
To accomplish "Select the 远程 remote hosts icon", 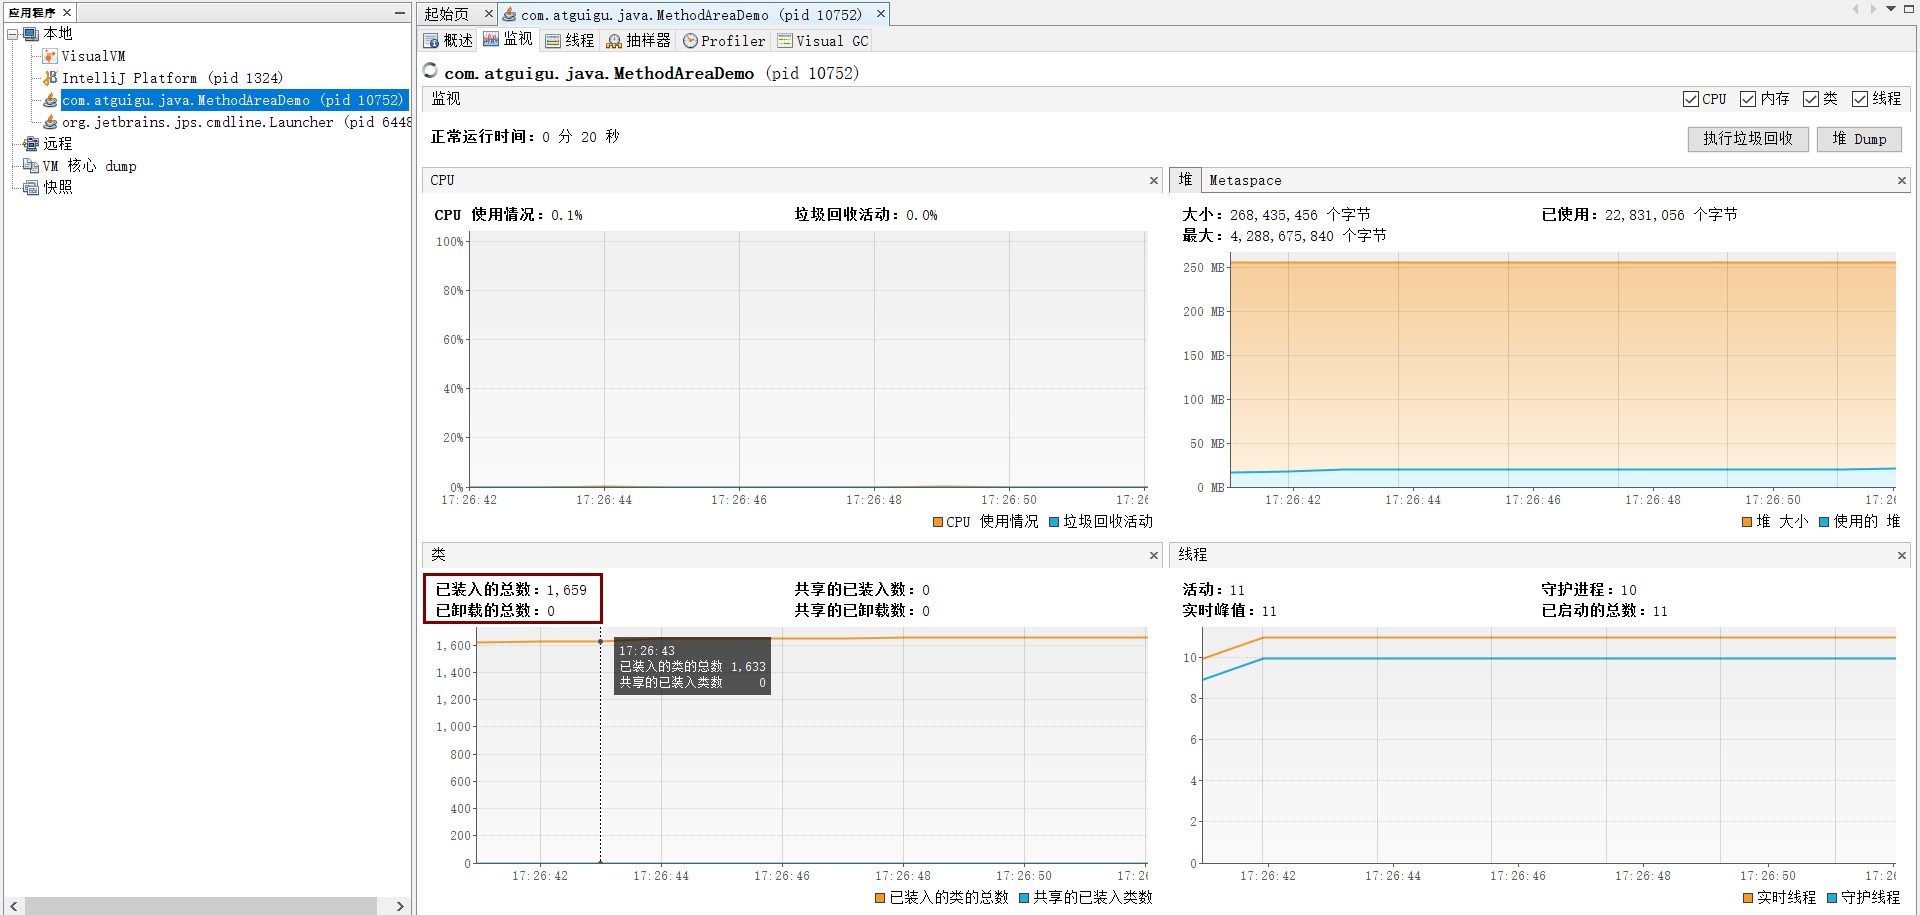I will pyautogui.click(x=31, y=144).
